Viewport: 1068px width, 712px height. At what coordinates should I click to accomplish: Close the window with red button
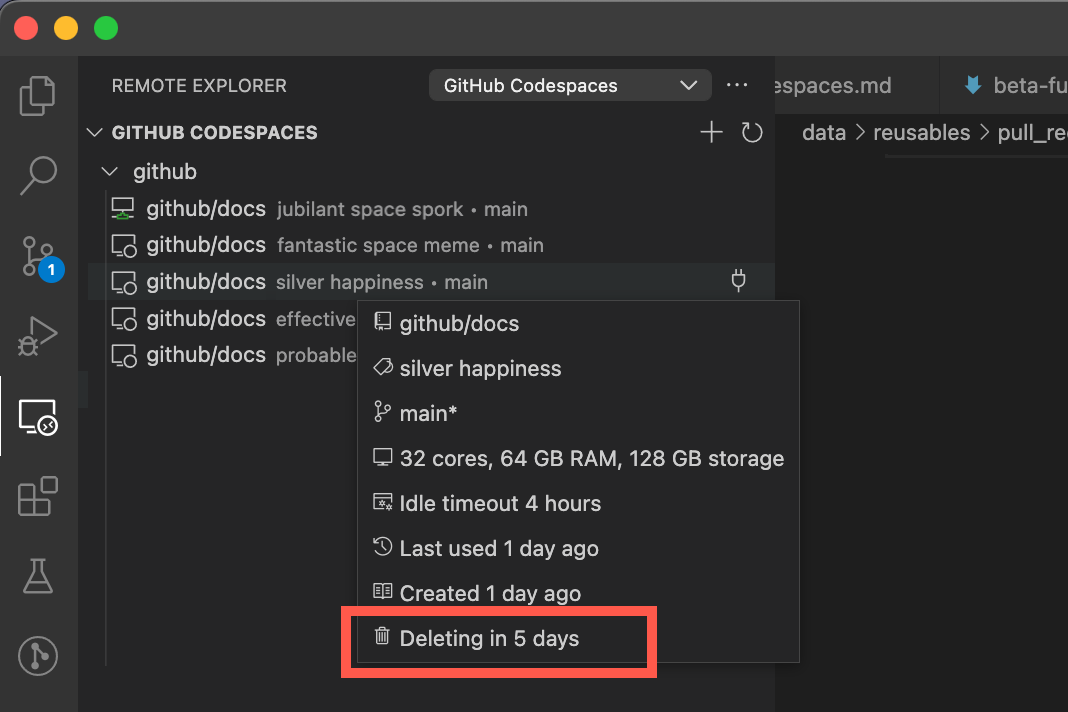click(x=26, y=29)
